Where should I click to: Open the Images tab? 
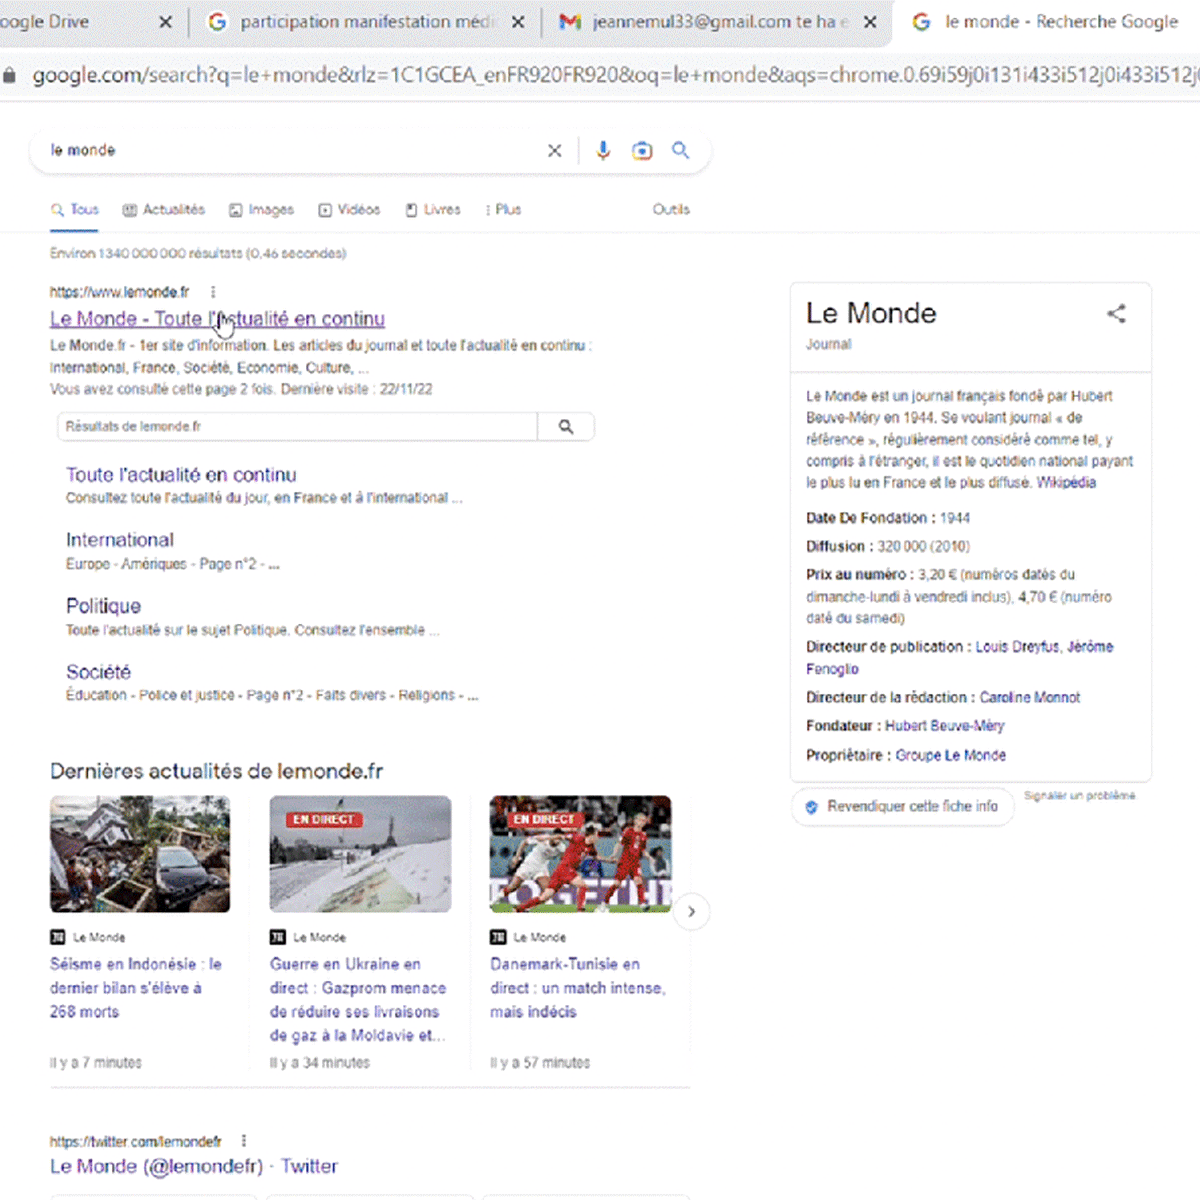(262, 210)
